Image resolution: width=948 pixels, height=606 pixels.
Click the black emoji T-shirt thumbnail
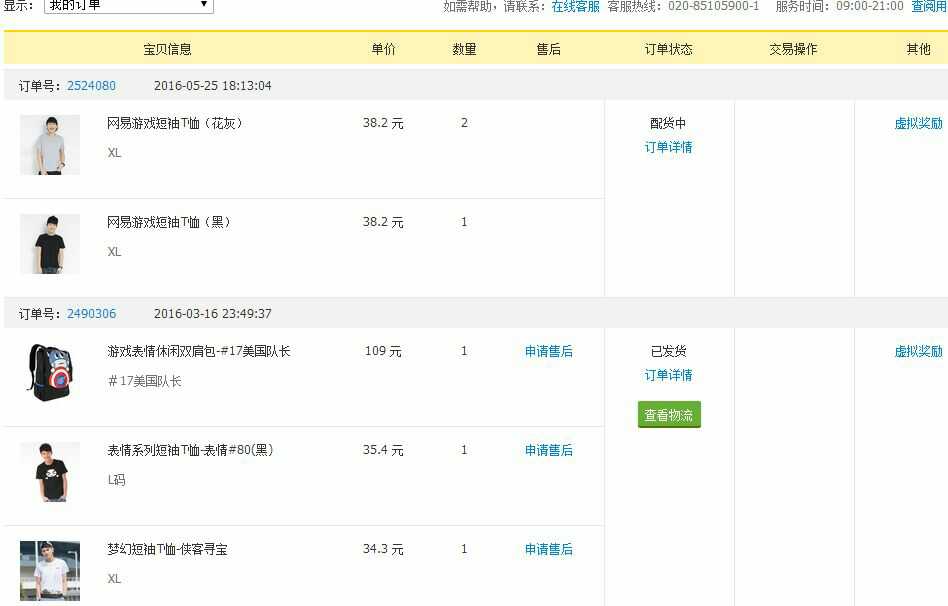[x=49, y=472]
